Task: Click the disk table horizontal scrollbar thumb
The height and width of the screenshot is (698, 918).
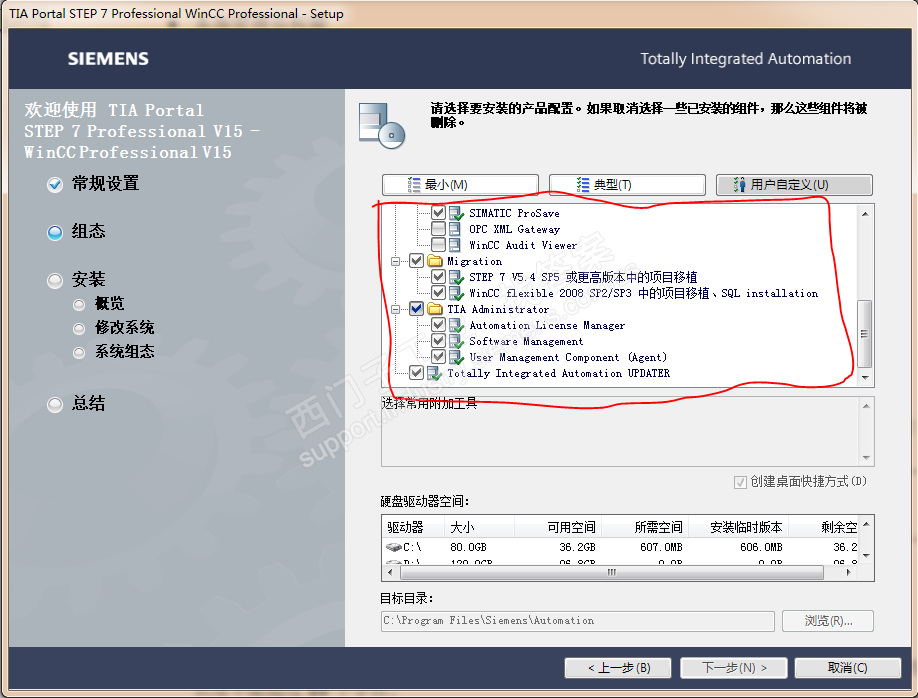Action: click(611, 573)
